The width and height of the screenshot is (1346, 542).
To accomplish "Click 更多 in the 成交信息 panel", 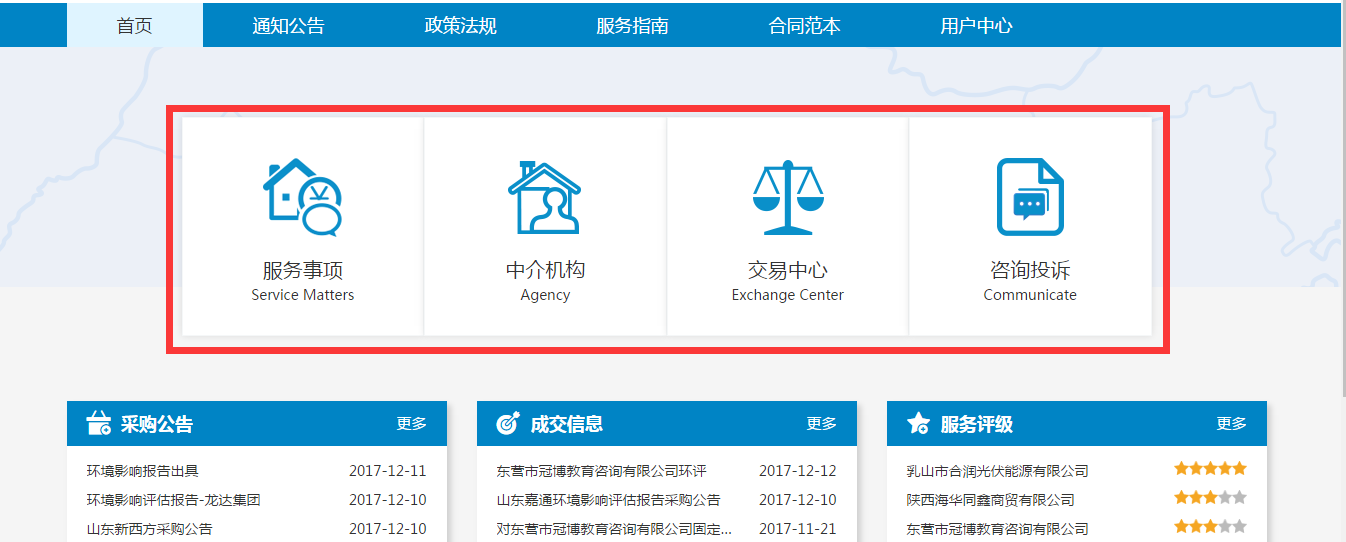I will coord(821,424).
